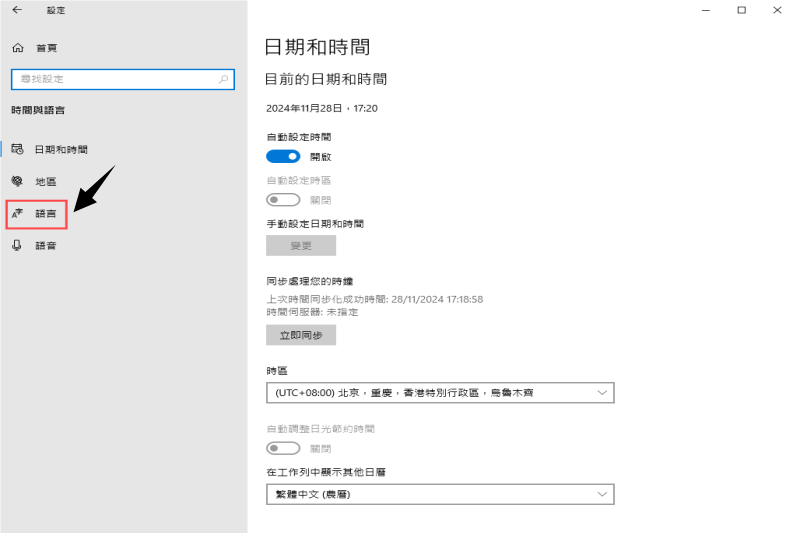Click the 日期和時間 clock icon

tap(17, 149)
